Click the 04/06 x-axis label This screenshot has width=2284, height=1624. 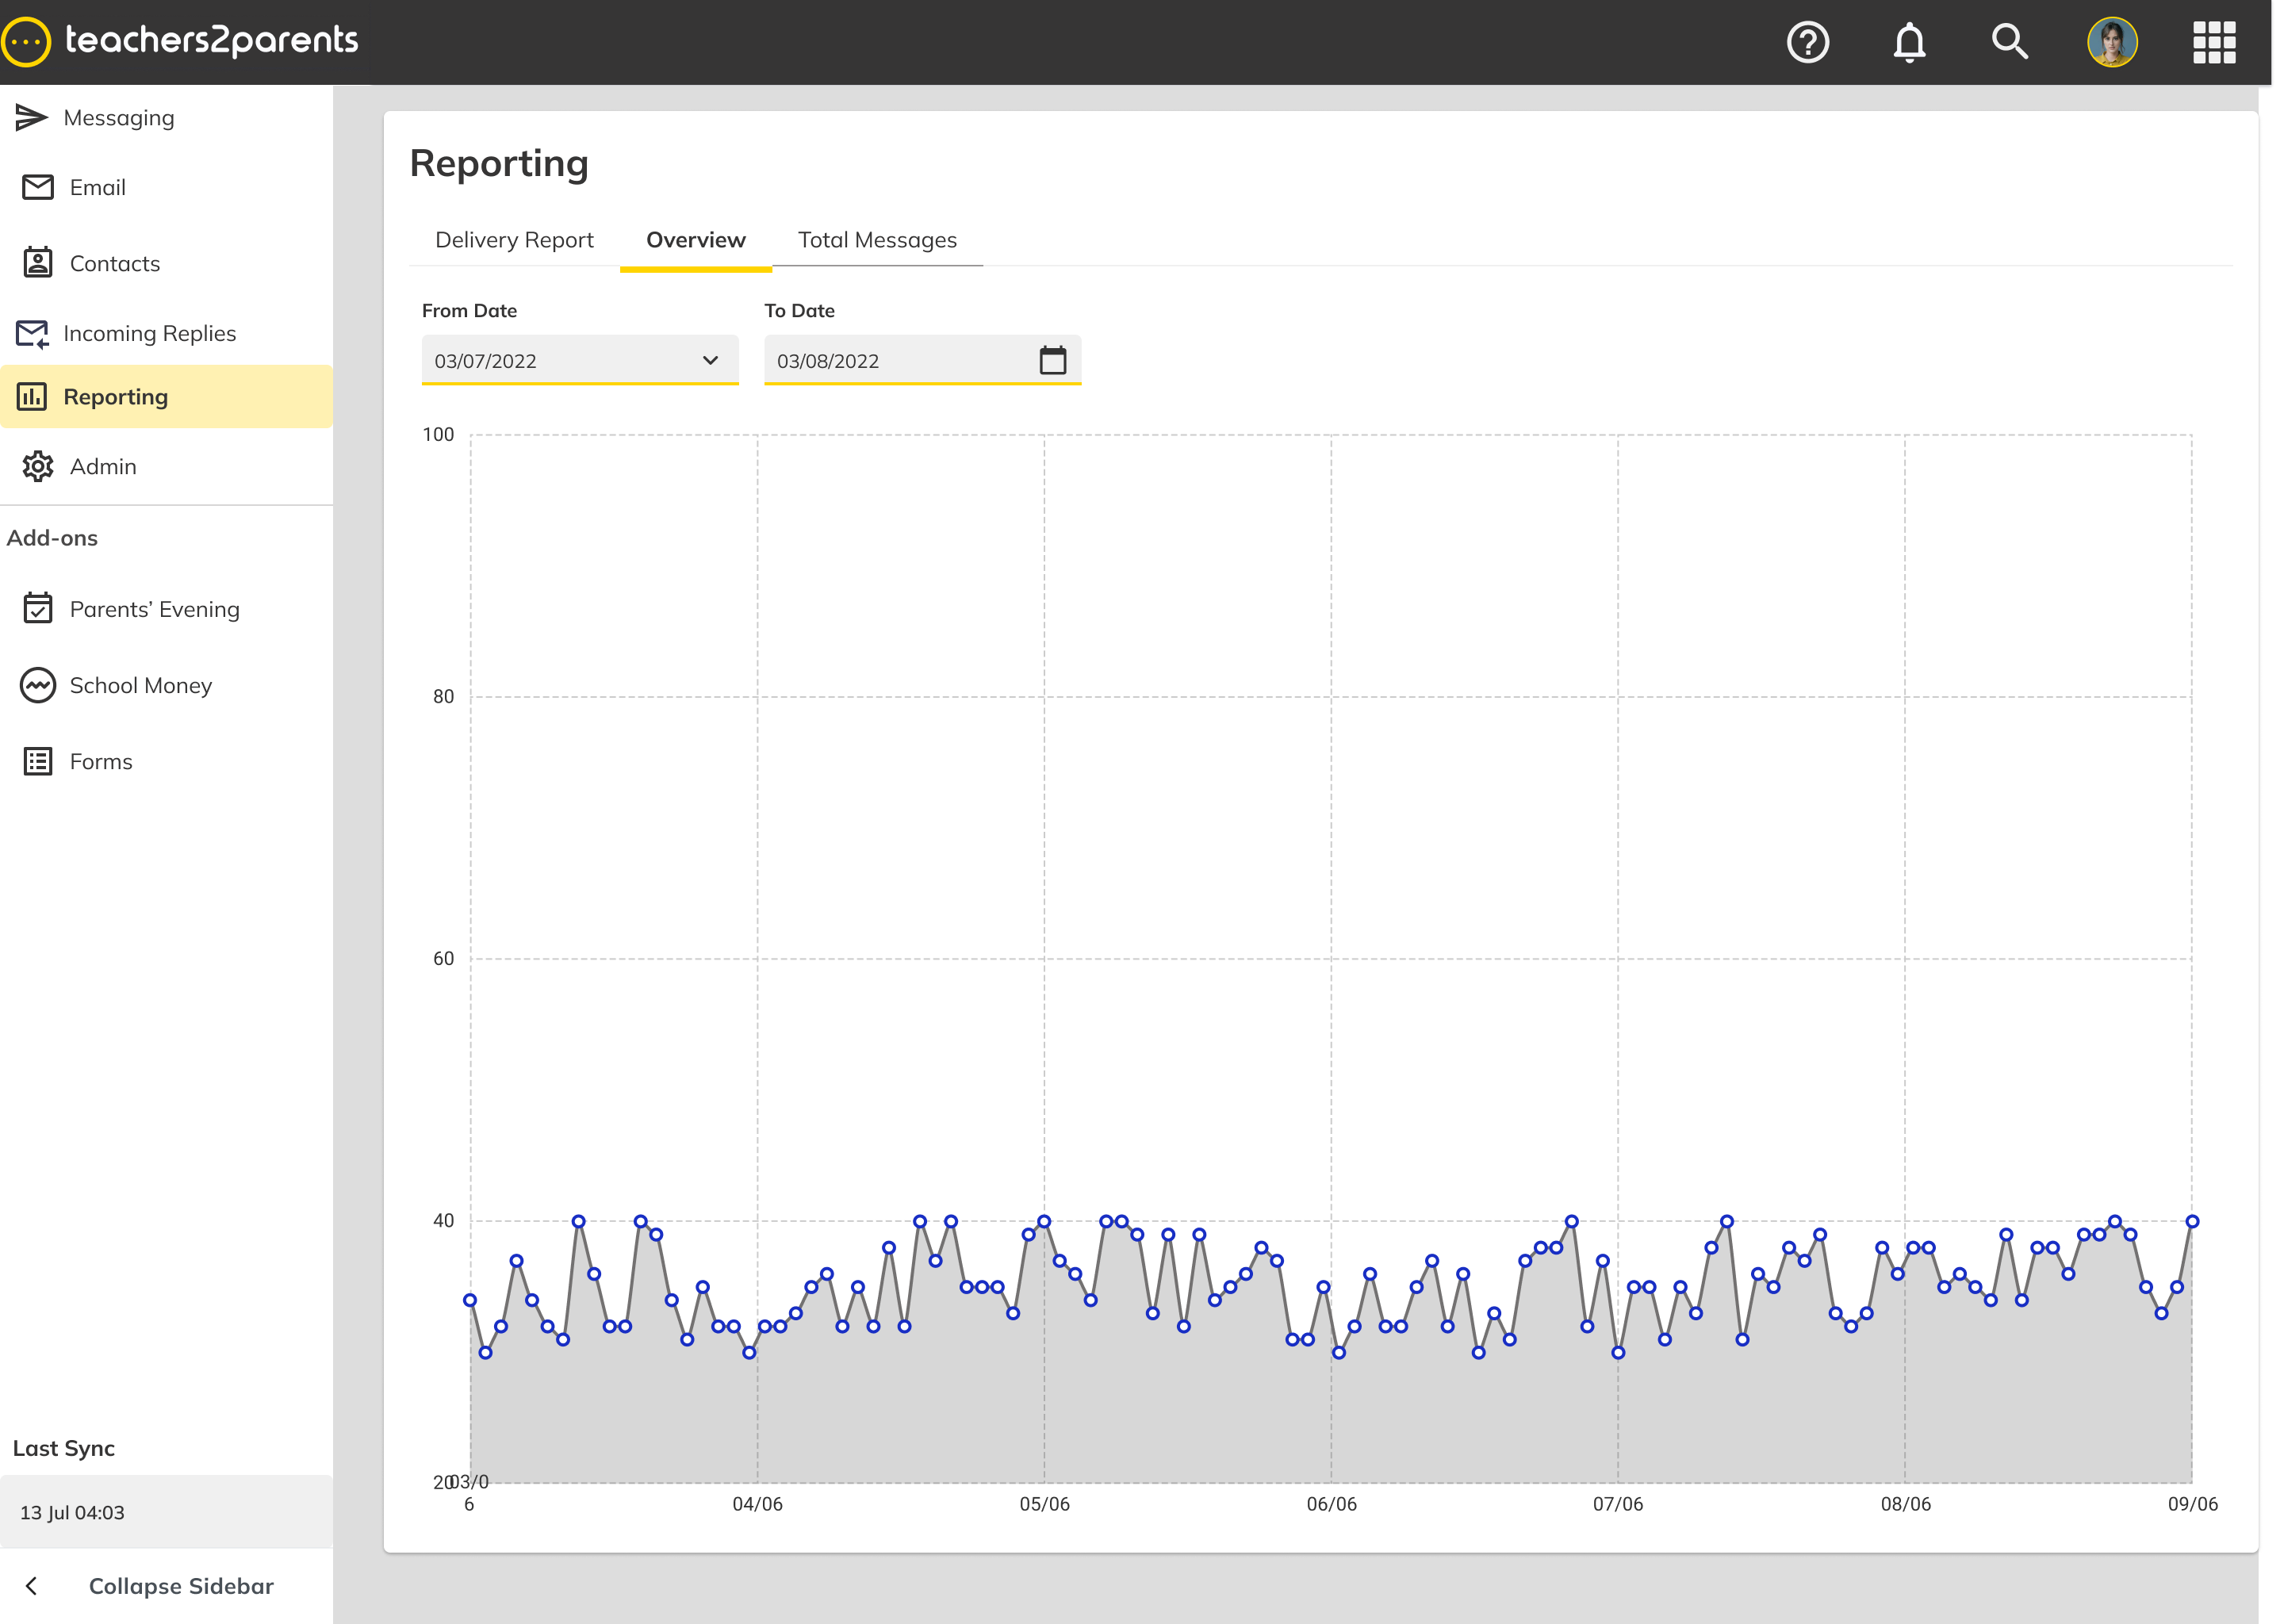[757, 1504]
